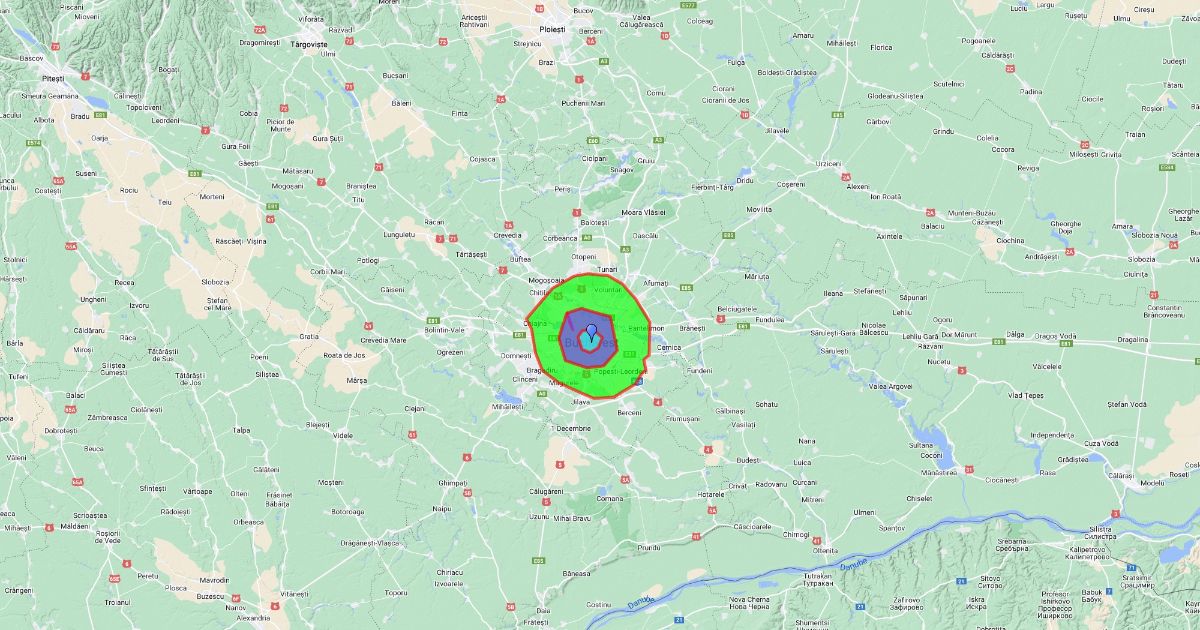Select the Oltenița label near the Danube
The image size is (1200, 630).
point(825,551)
